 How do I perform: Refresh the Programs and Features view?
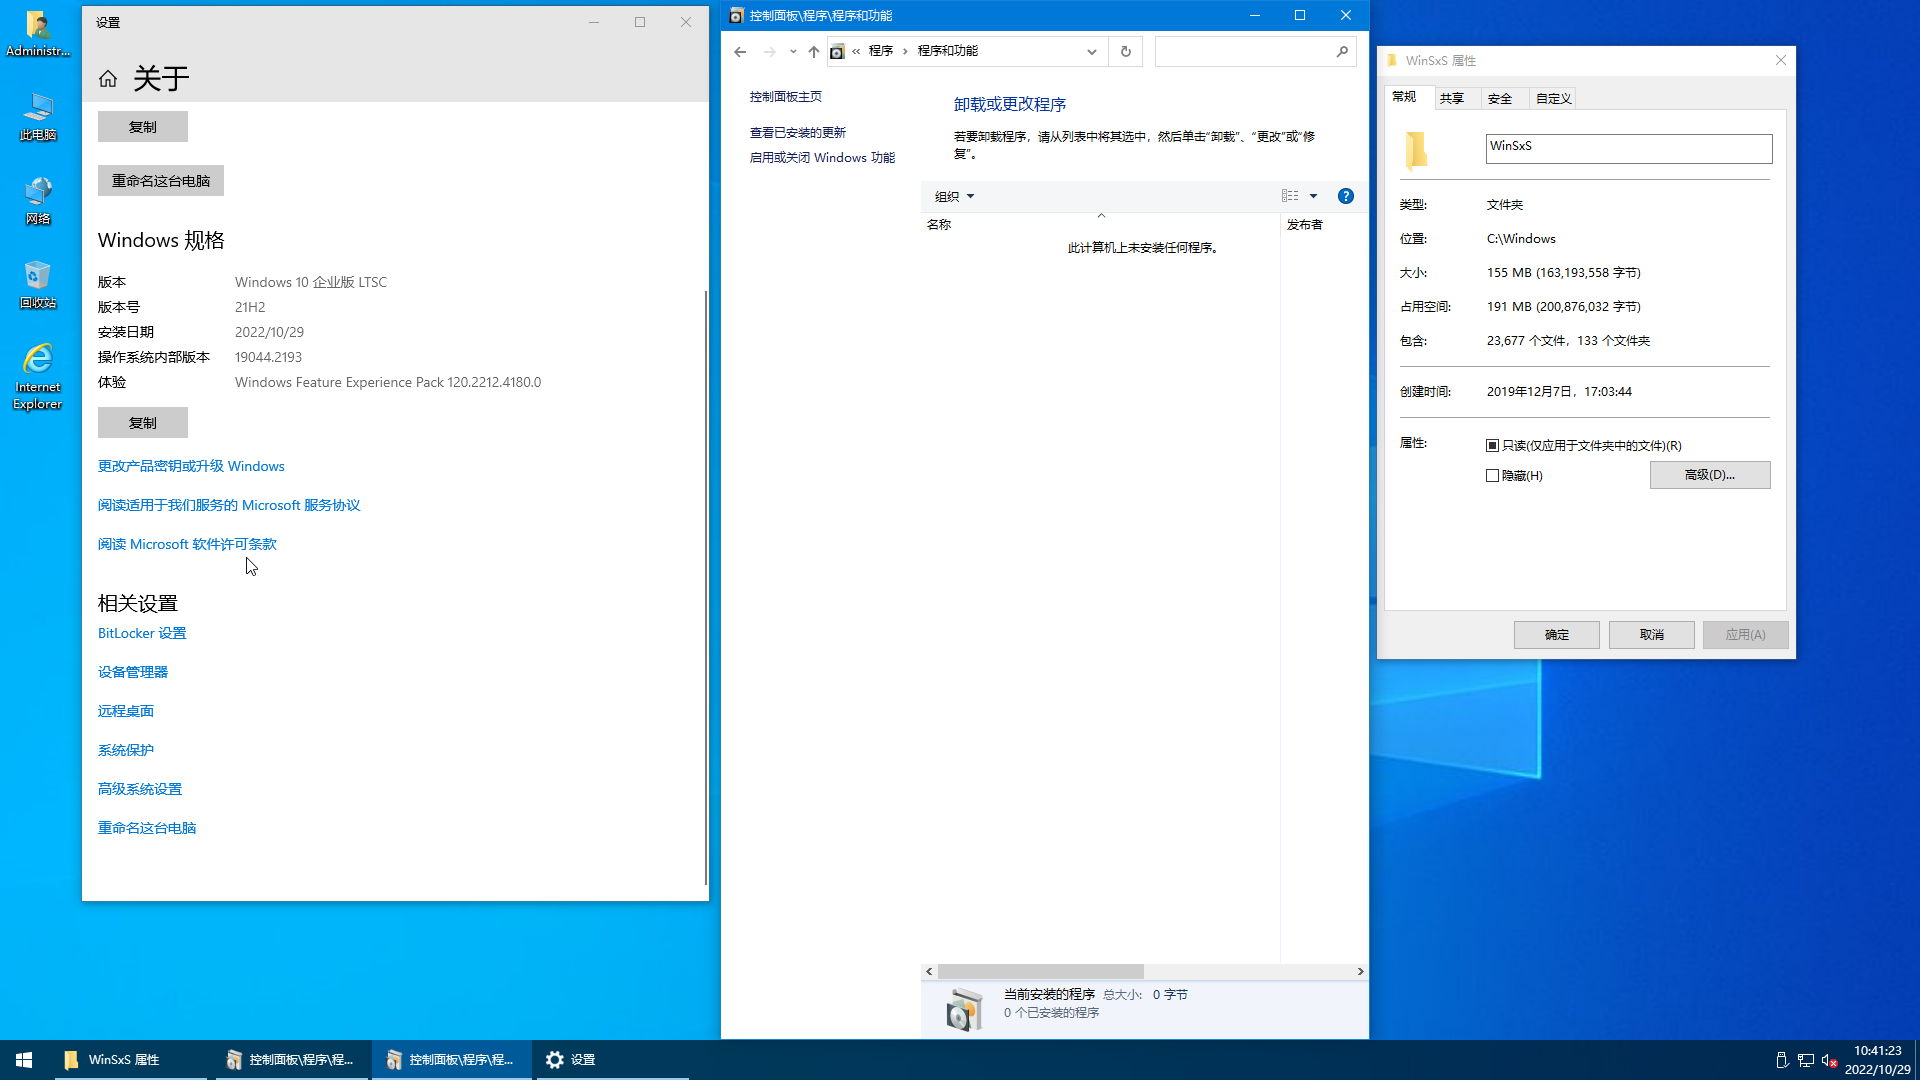coord(1126,51)
